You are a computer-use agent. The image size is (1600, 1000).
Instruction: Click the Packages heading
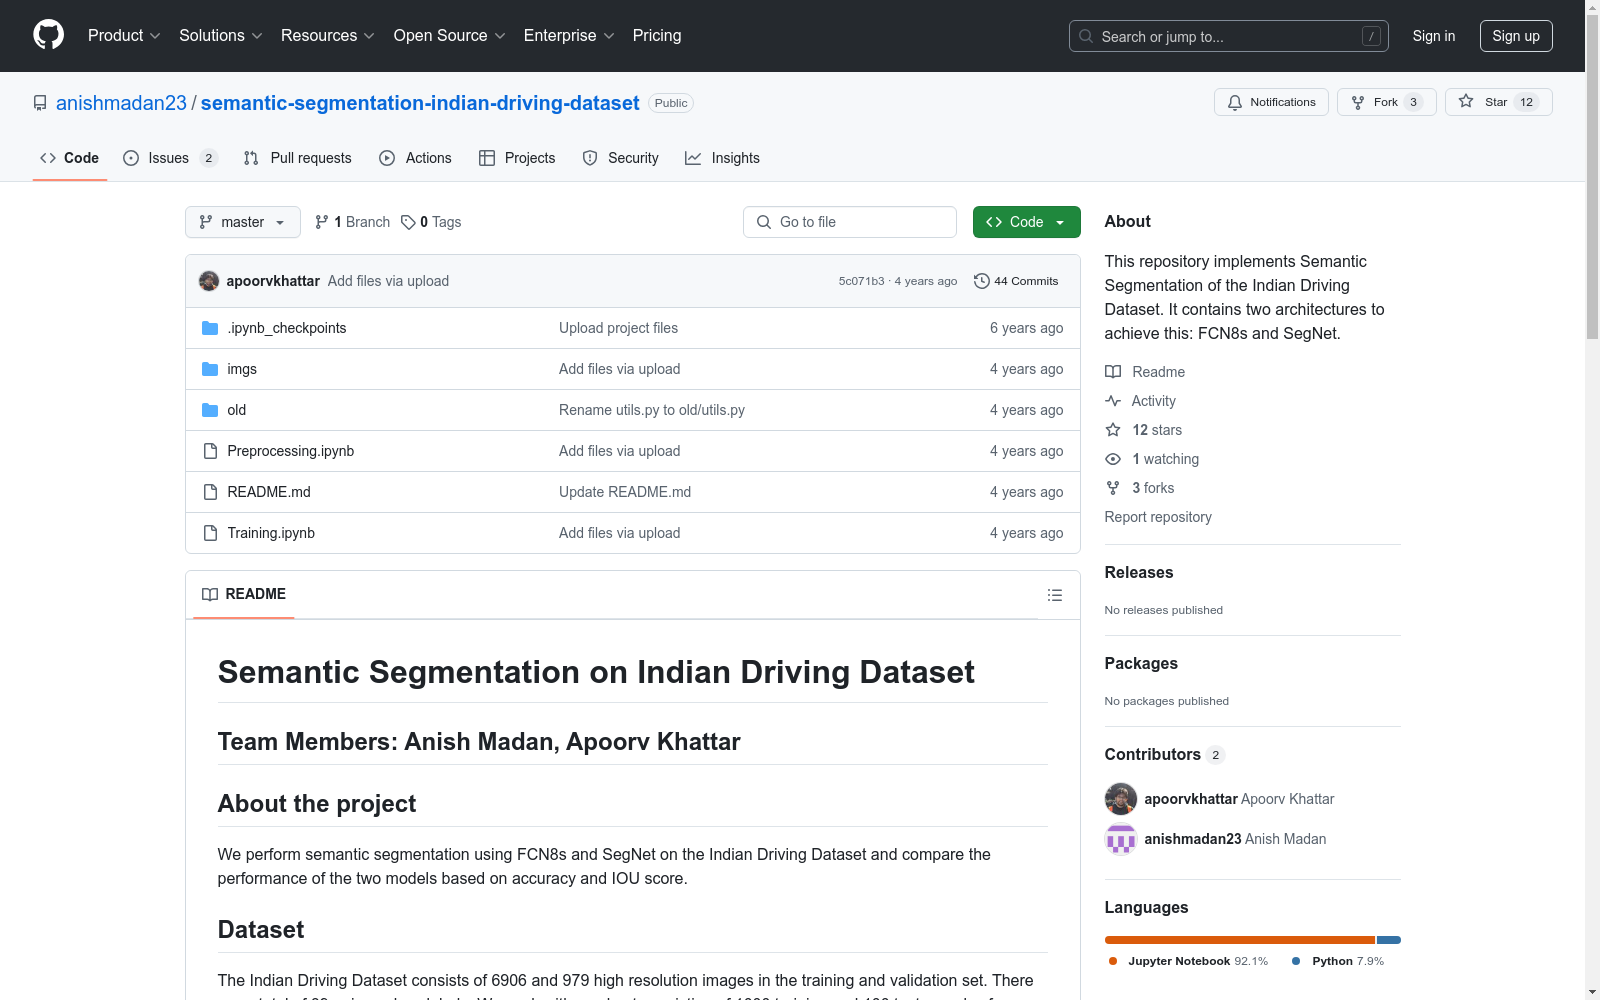click(1141, 664)
